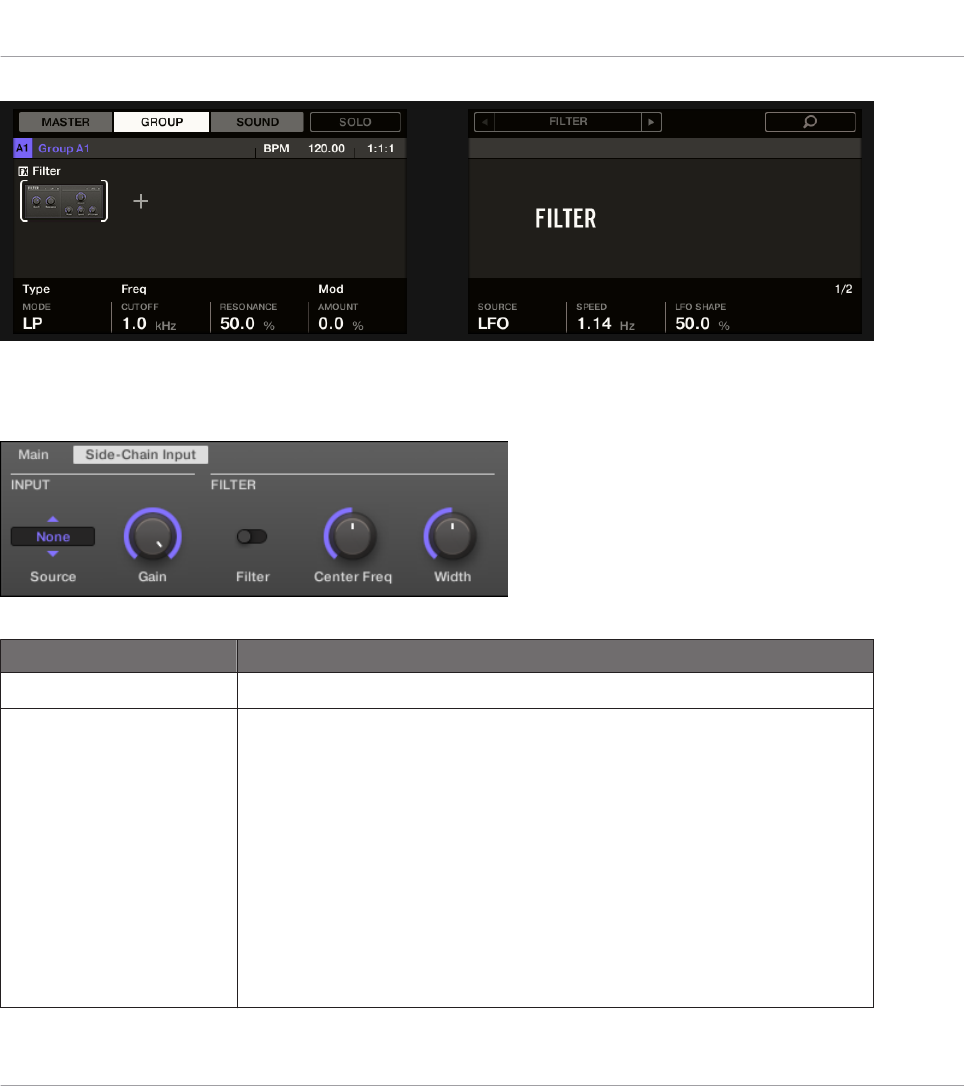Select the MASTER tab
The image size is (965, 1086).
65,122
